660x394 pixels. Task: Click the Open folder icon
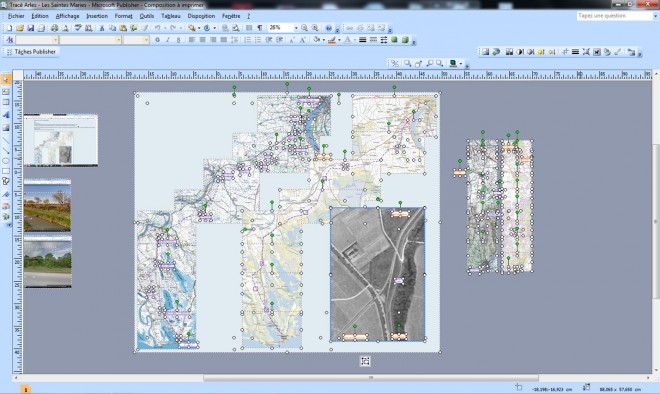[20, 28]
